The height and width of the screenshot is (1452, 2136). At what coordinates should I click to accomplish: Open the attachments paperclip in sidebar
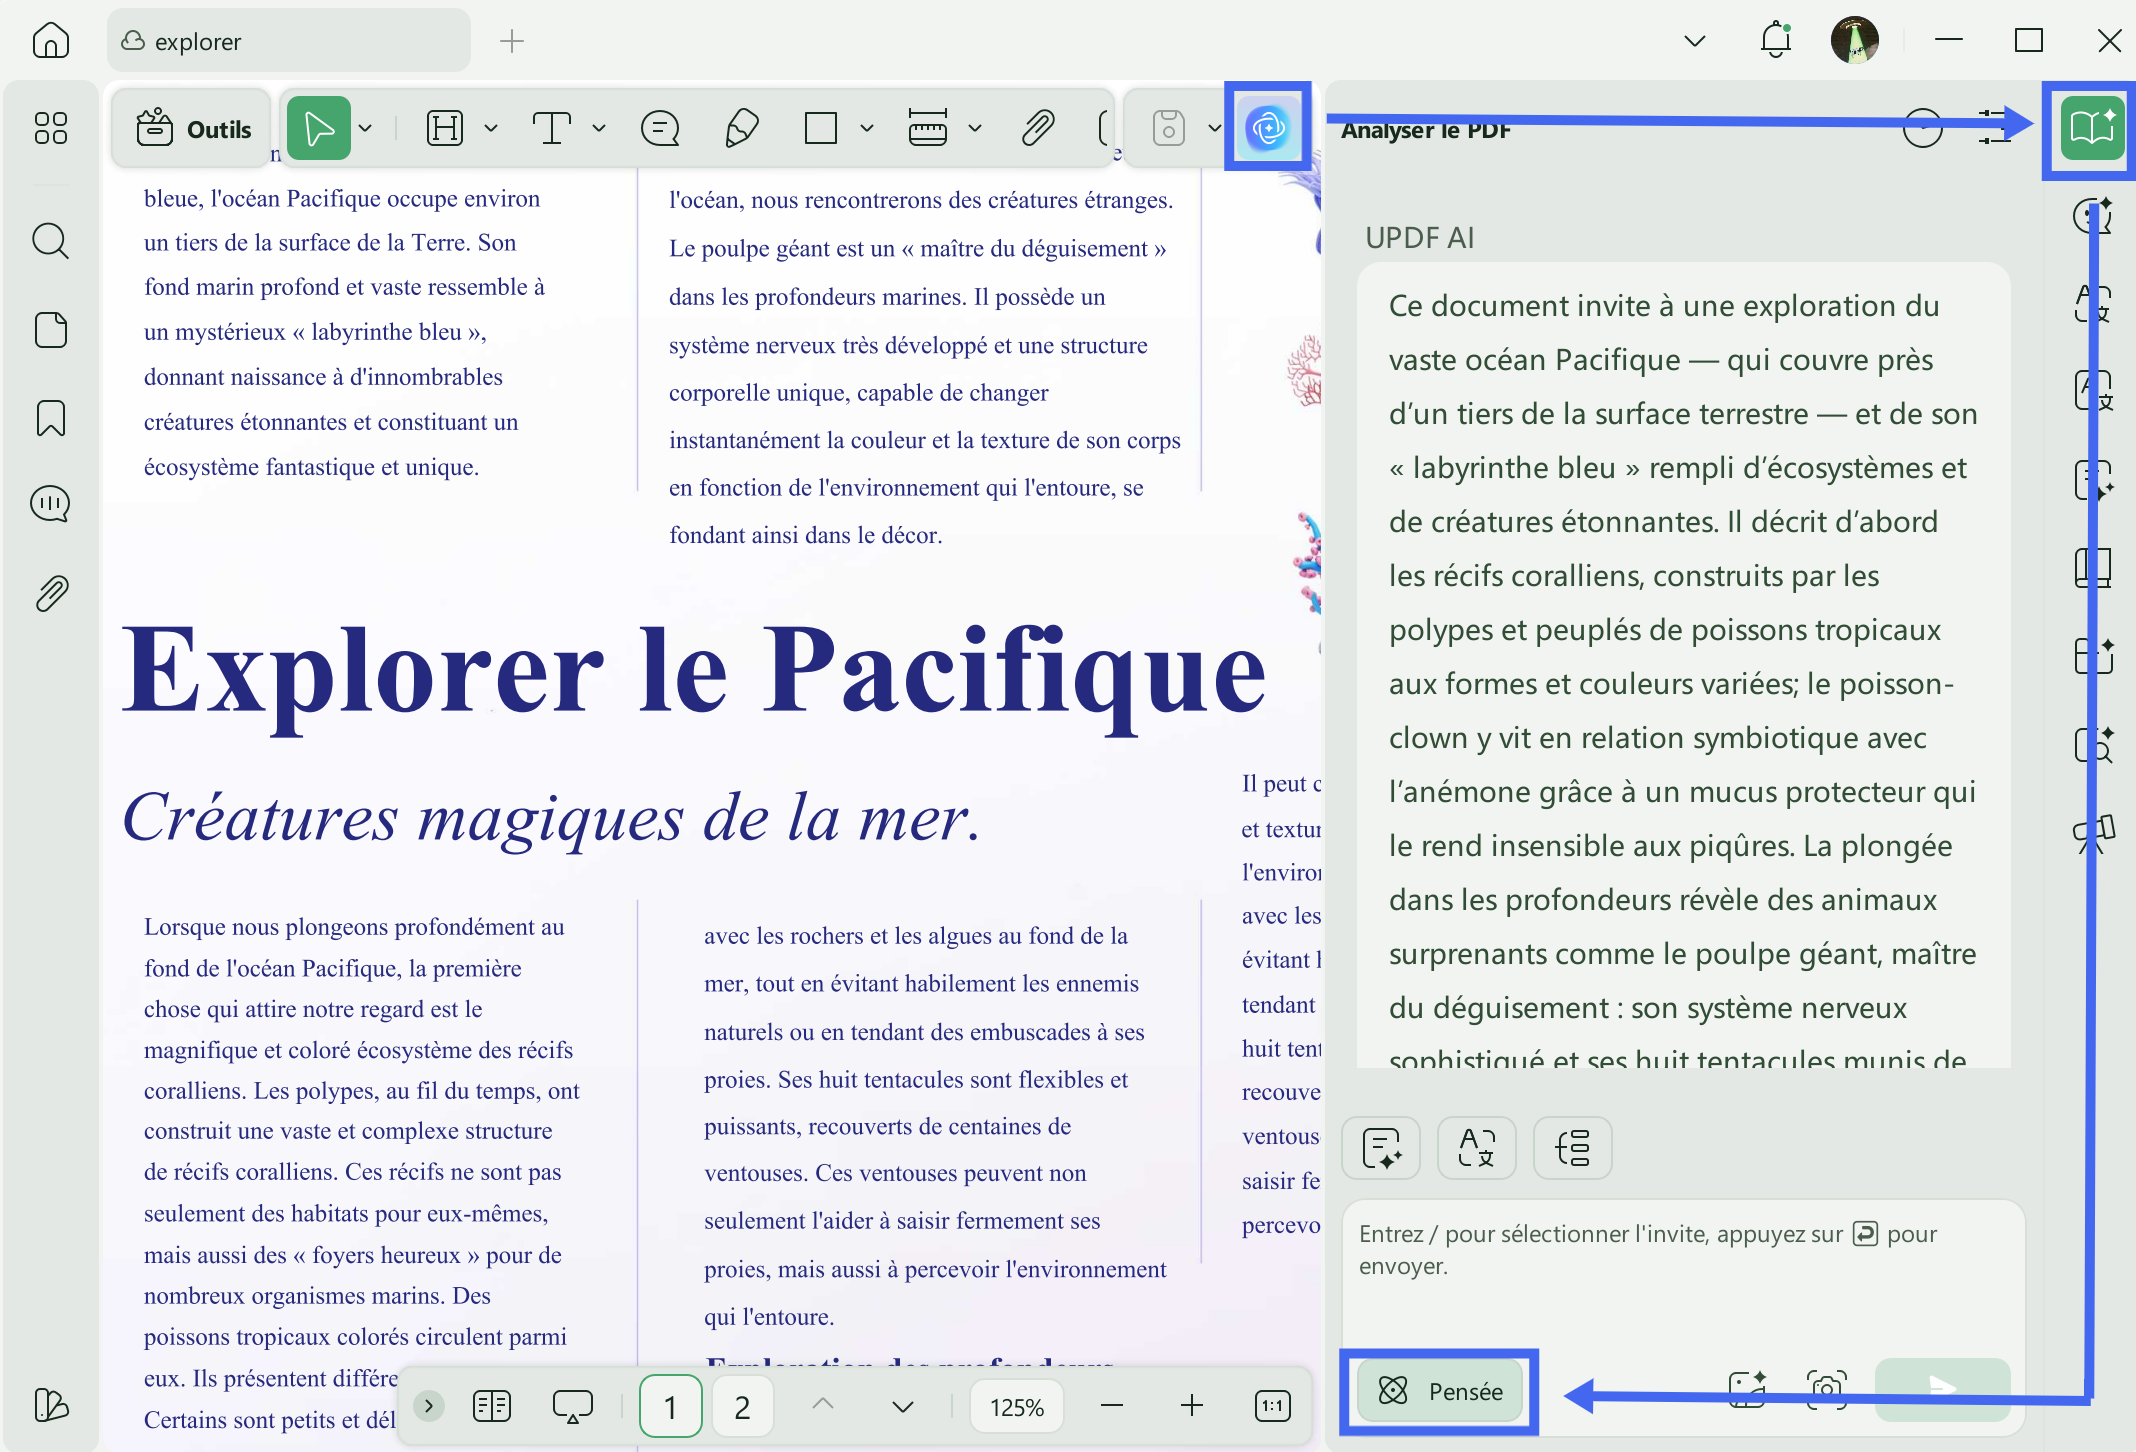[x=50, y=594]
